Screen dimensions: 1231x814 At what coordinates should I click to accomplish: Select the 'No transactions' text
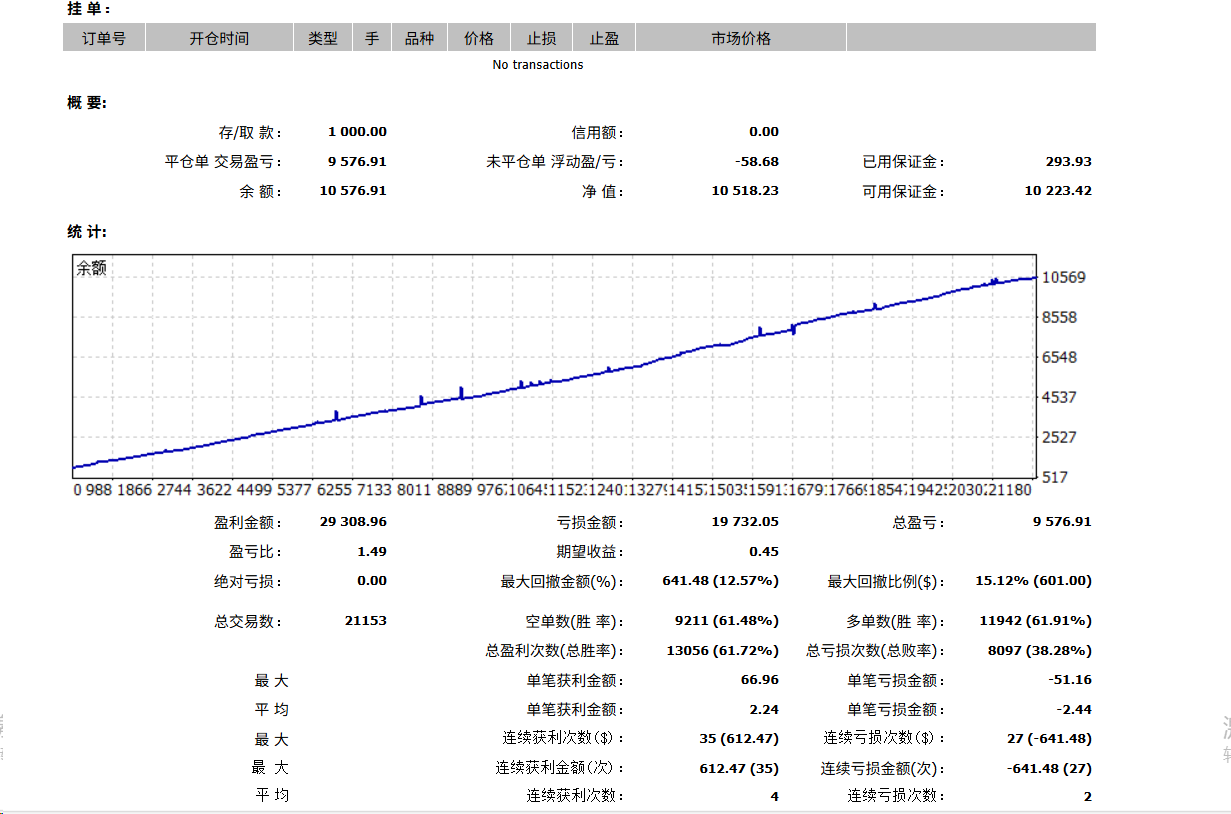click(x=538, y=65)
